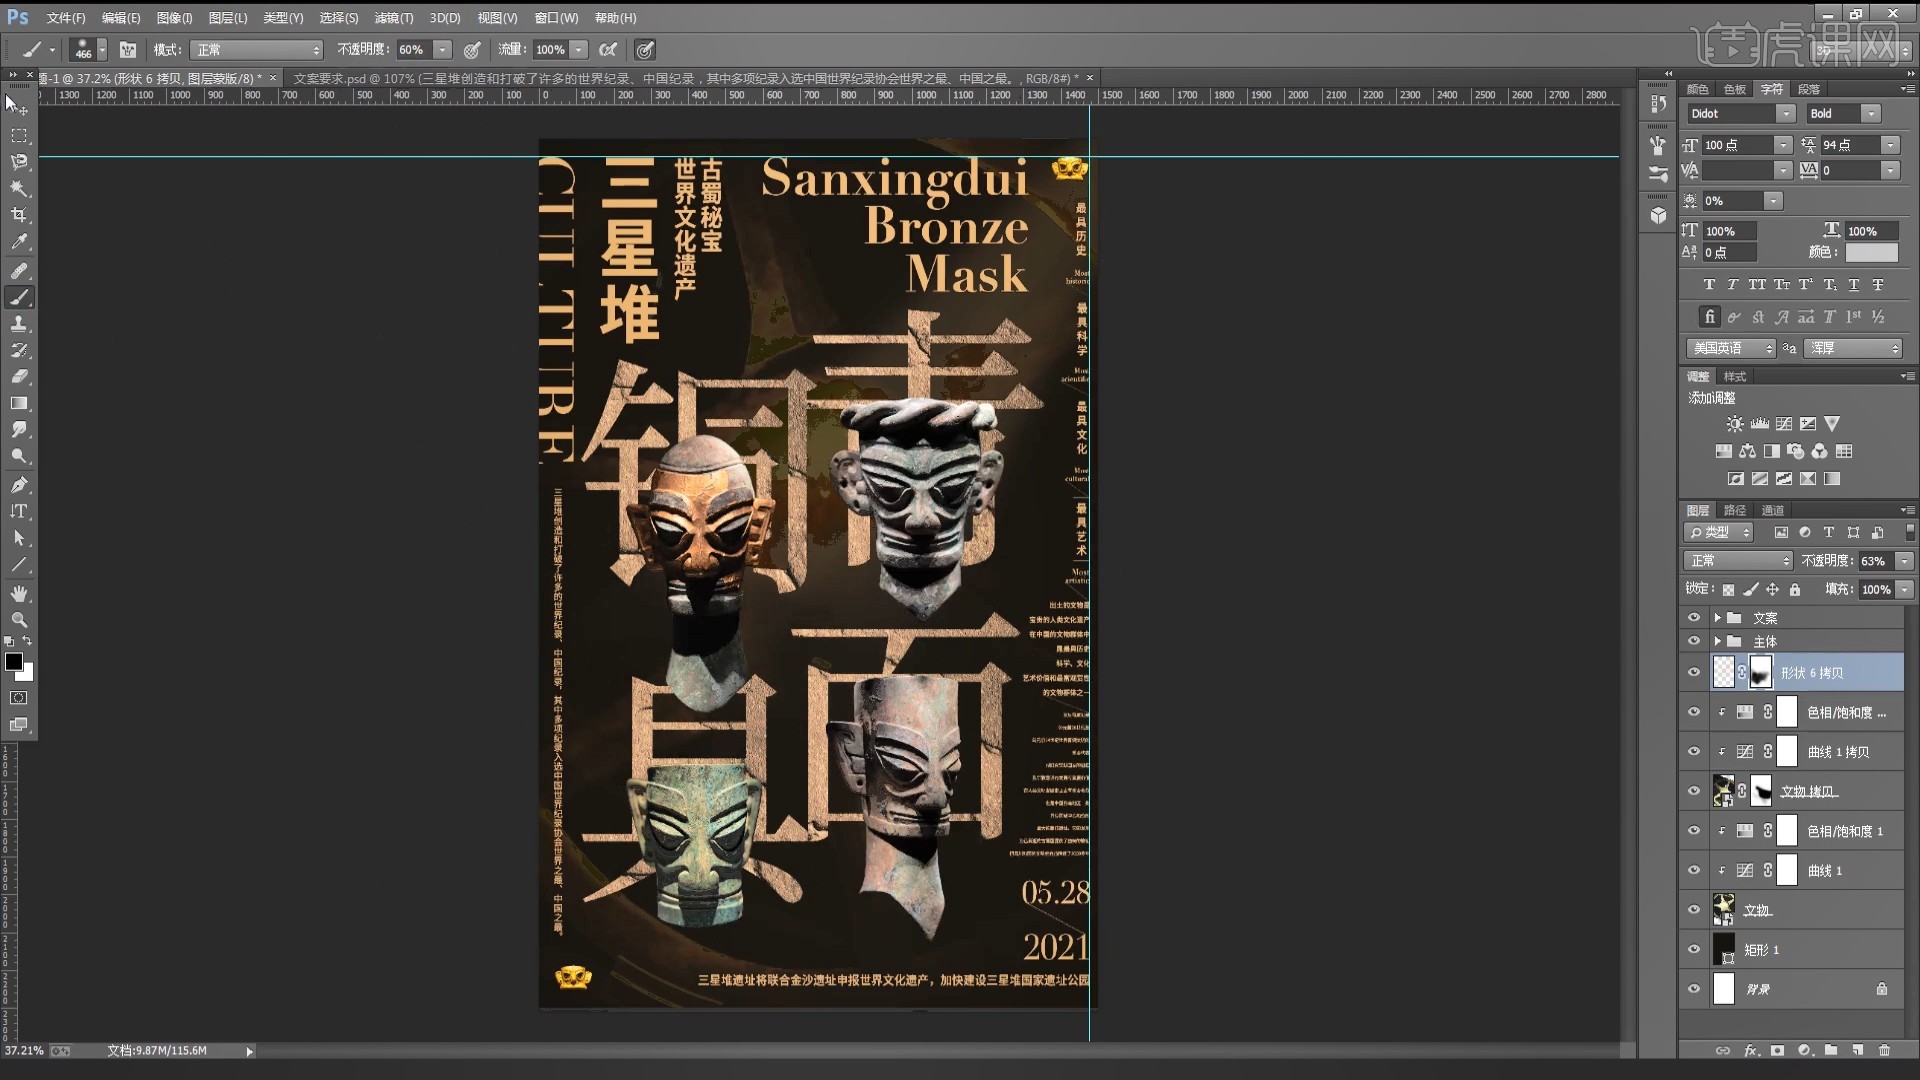The image size is (1920, 1080).
Task: Switch to the 文案要求.psd document tab
Action: pyautogui.click(x=685, y=78)
